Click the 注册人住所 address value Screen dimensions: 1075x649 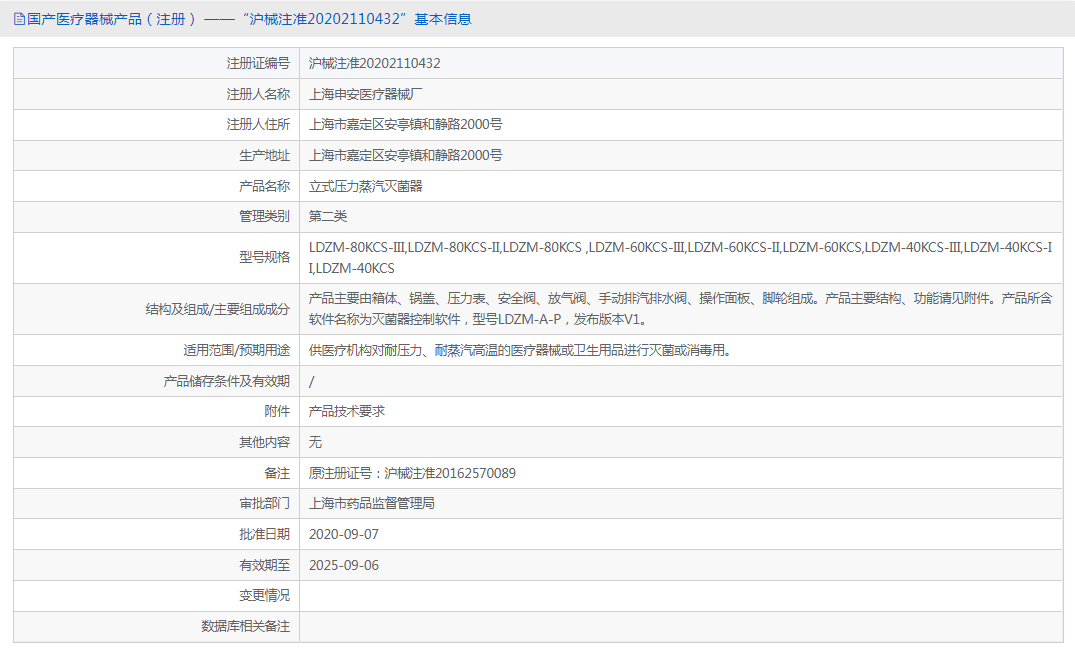(x=405, y=125)
